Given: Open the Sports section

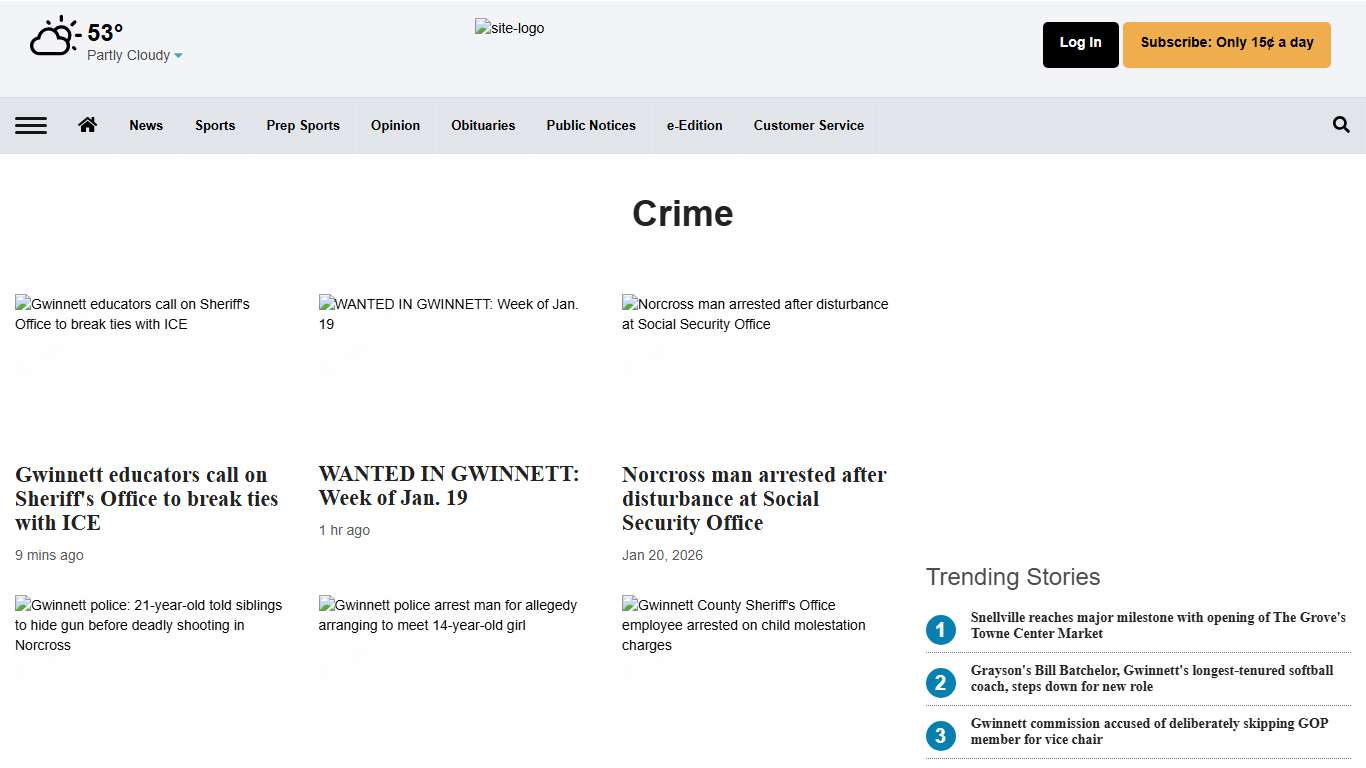Looking at the screenshot, I should (x=215, y=125).
